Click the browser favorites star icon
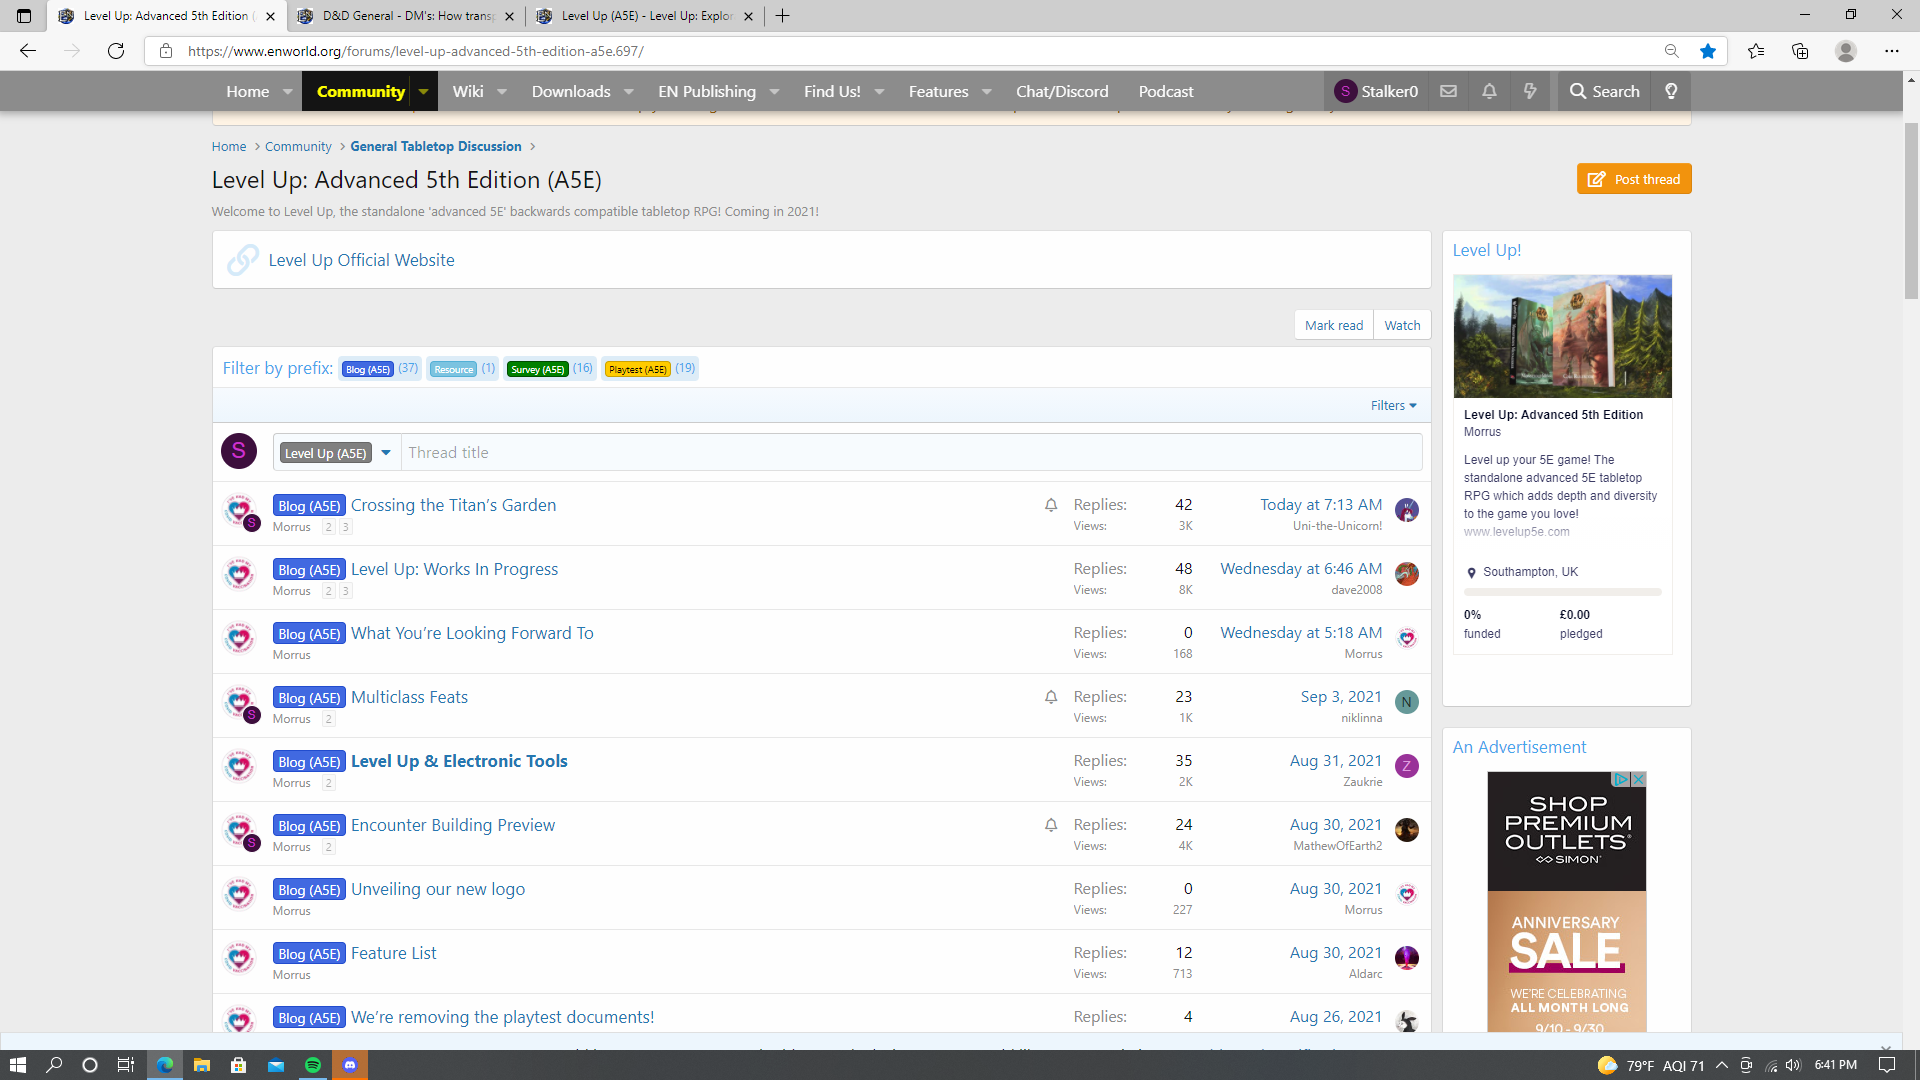 pos(1708,51)
